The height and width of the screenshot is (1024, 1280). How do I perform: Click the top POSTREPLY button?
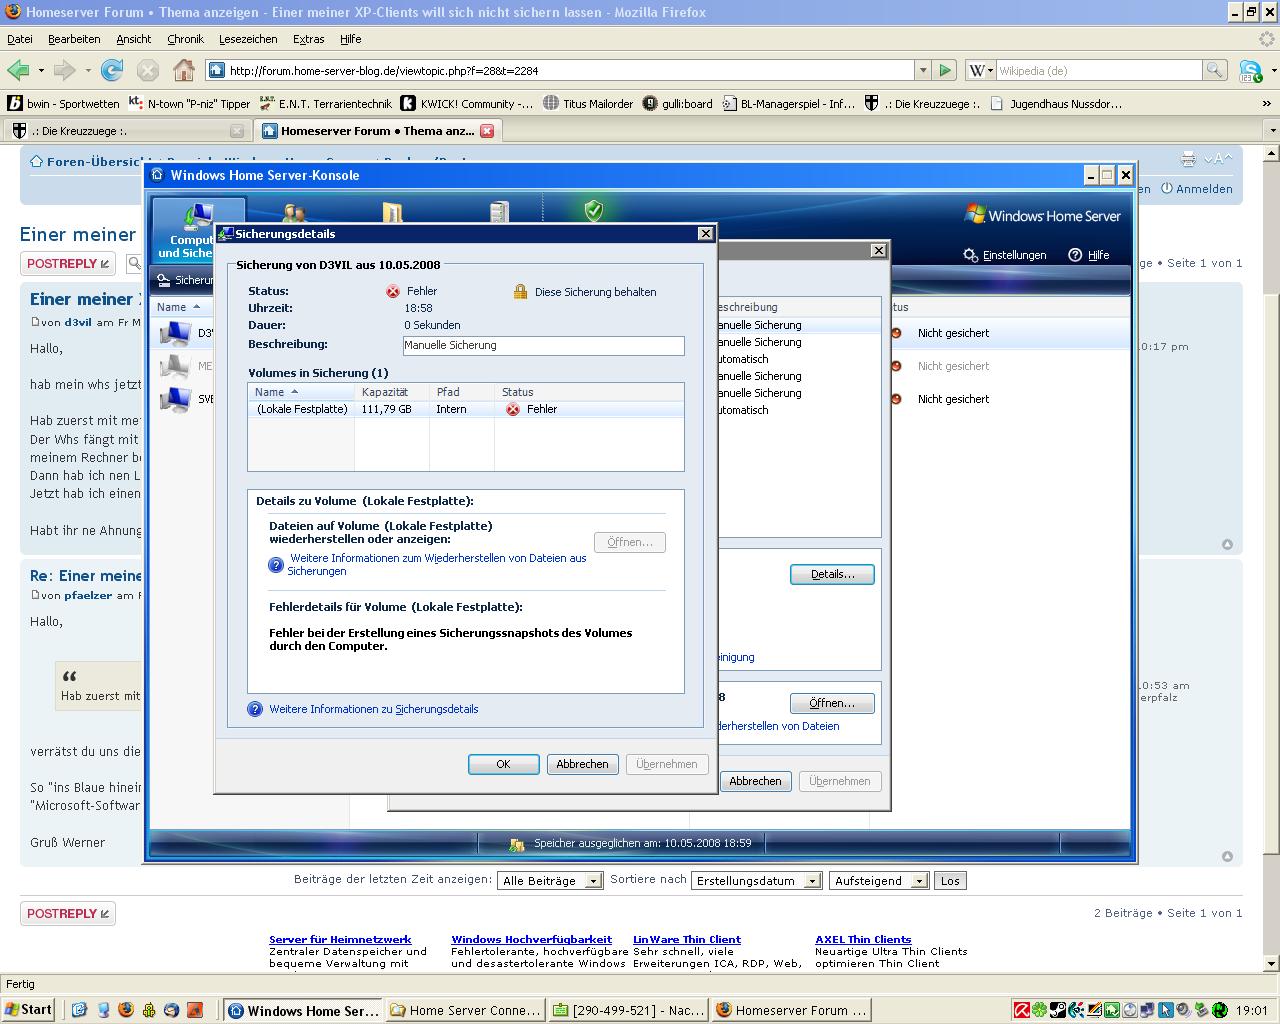(x=68, y=264)
